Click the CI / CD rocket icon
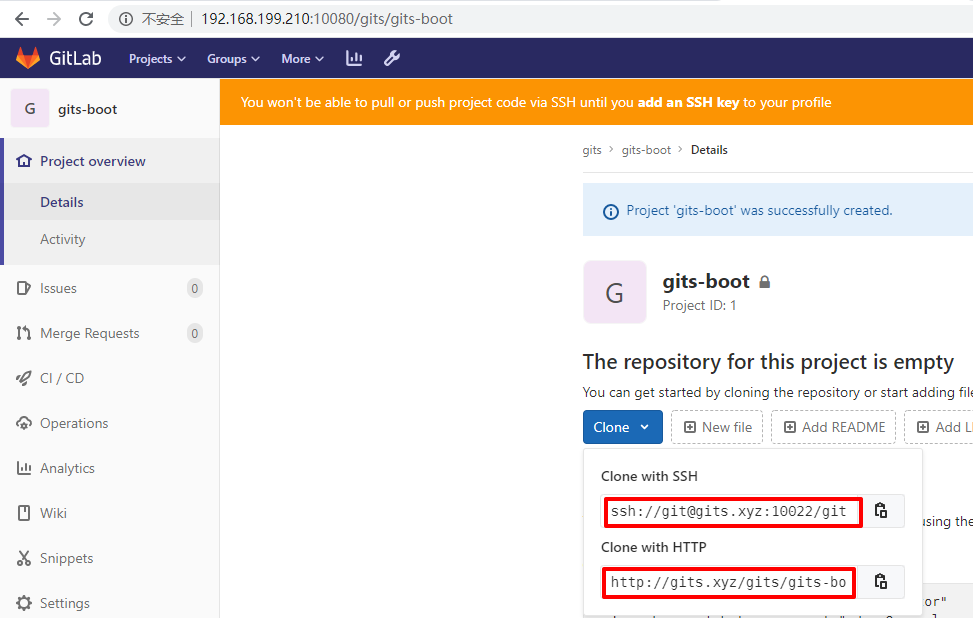 pyautogui.click(x=24, y=378)
